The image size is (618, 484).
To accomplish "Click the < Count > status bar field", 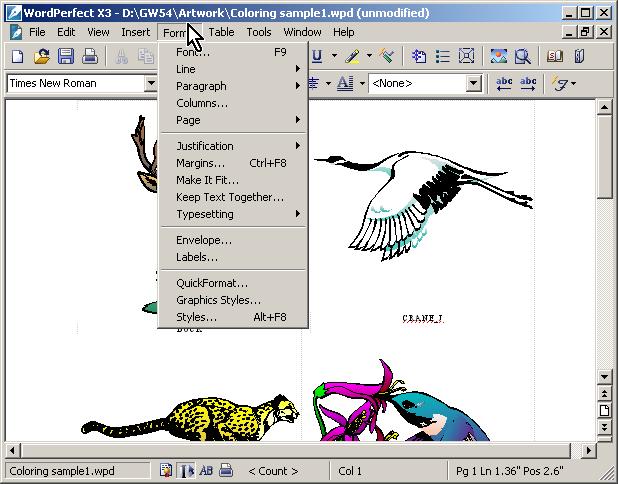I will 273,471.
